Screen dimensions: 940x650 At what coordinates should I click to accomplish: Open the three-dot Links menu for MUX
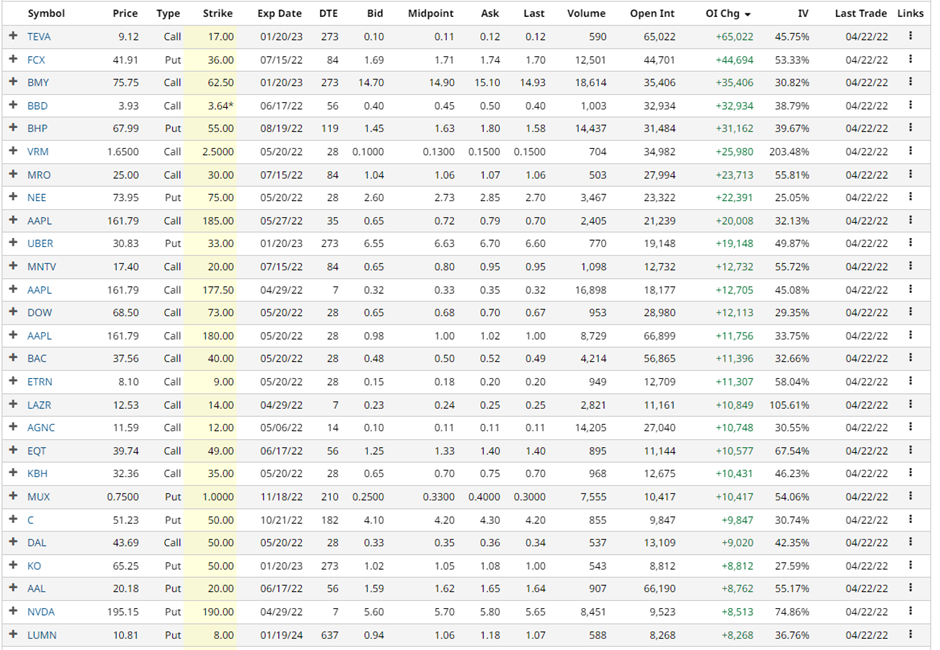(910, 496)
